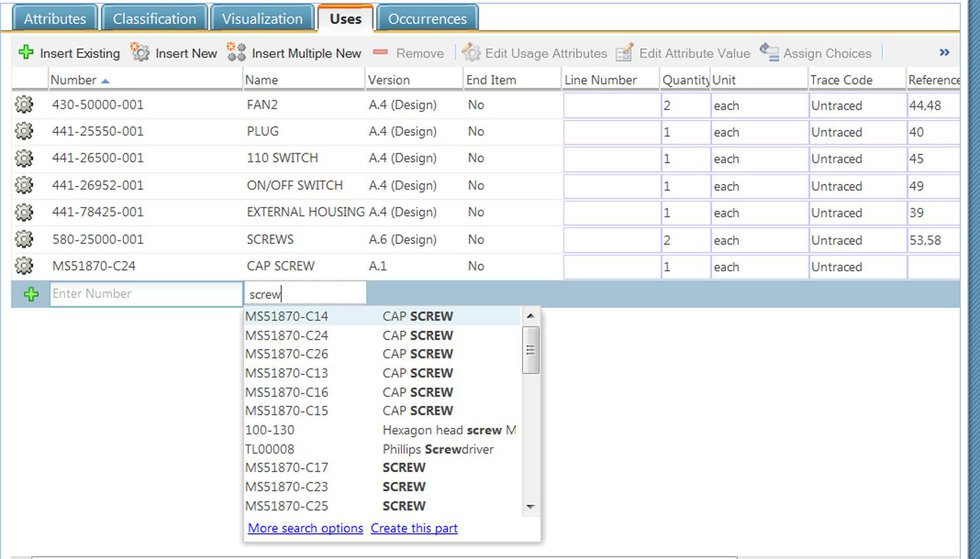Choose Phillips Screwdriver TL00008 suggestion
The height and width of the screenshot is (559, 980).
tap(380, 449)
